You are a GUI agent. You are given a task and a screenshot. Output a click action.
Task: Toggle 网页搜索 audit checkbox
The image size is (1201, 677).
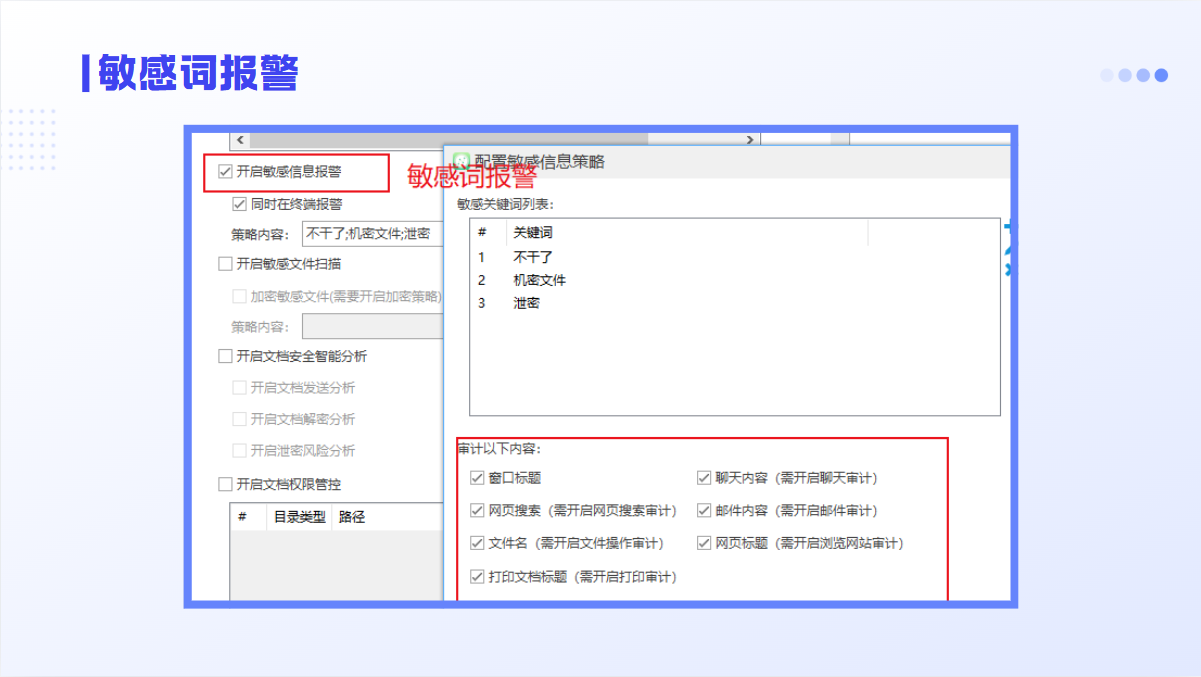[477, 511]
